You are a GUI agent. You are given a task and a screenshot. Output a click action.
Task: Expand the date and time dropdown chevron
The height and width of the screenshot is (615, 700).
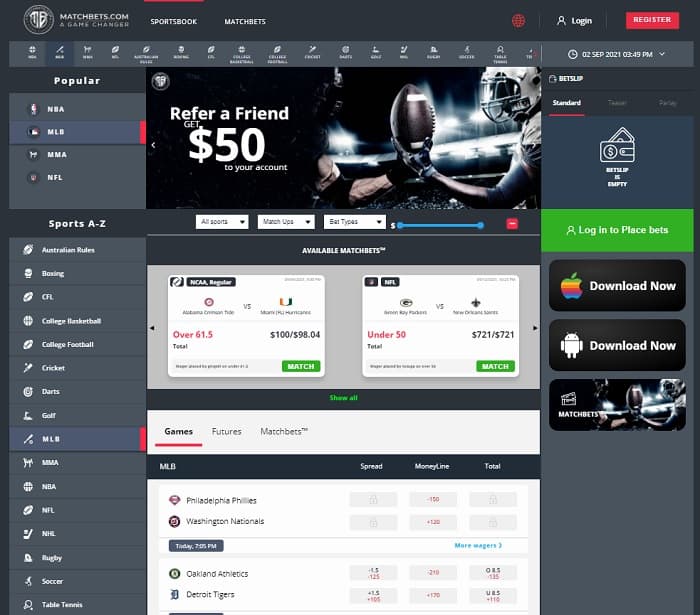pos(662,54)
